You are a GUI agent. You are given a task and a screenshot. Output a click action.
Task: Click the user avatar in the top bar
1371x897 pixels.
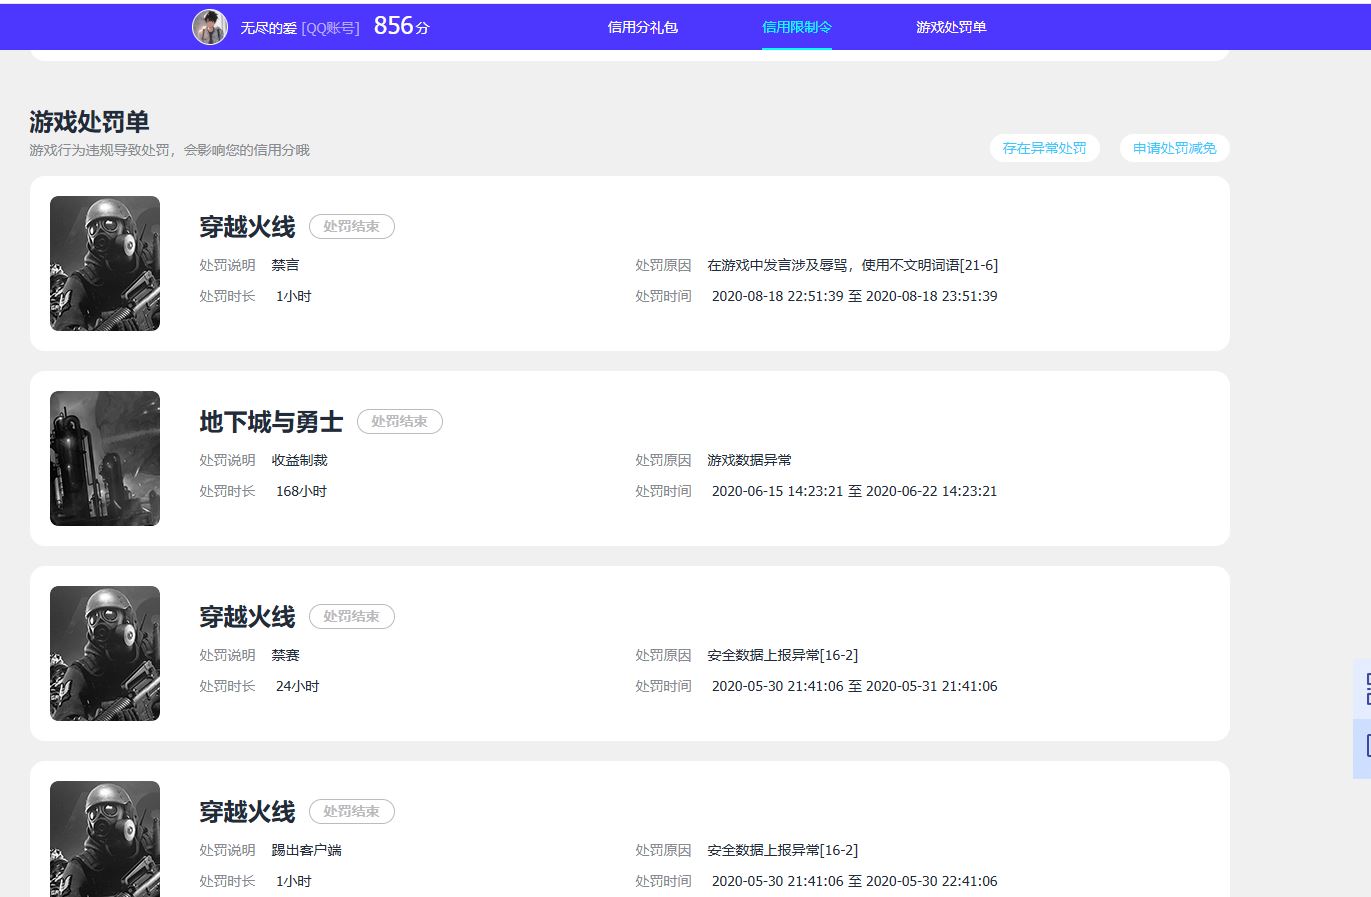point(210,27)
